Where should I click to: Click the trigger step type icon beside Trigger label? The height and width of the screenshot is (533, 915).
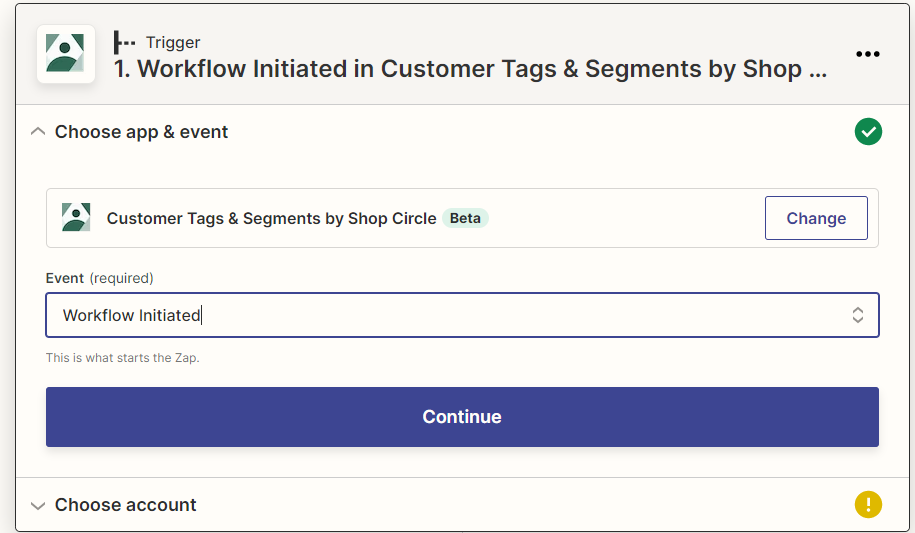124,43
